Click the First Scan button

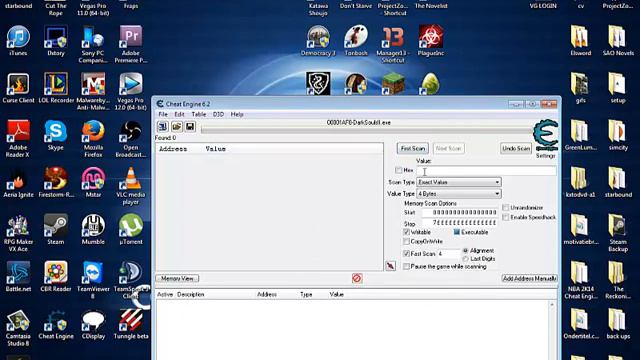click(413, 148)
